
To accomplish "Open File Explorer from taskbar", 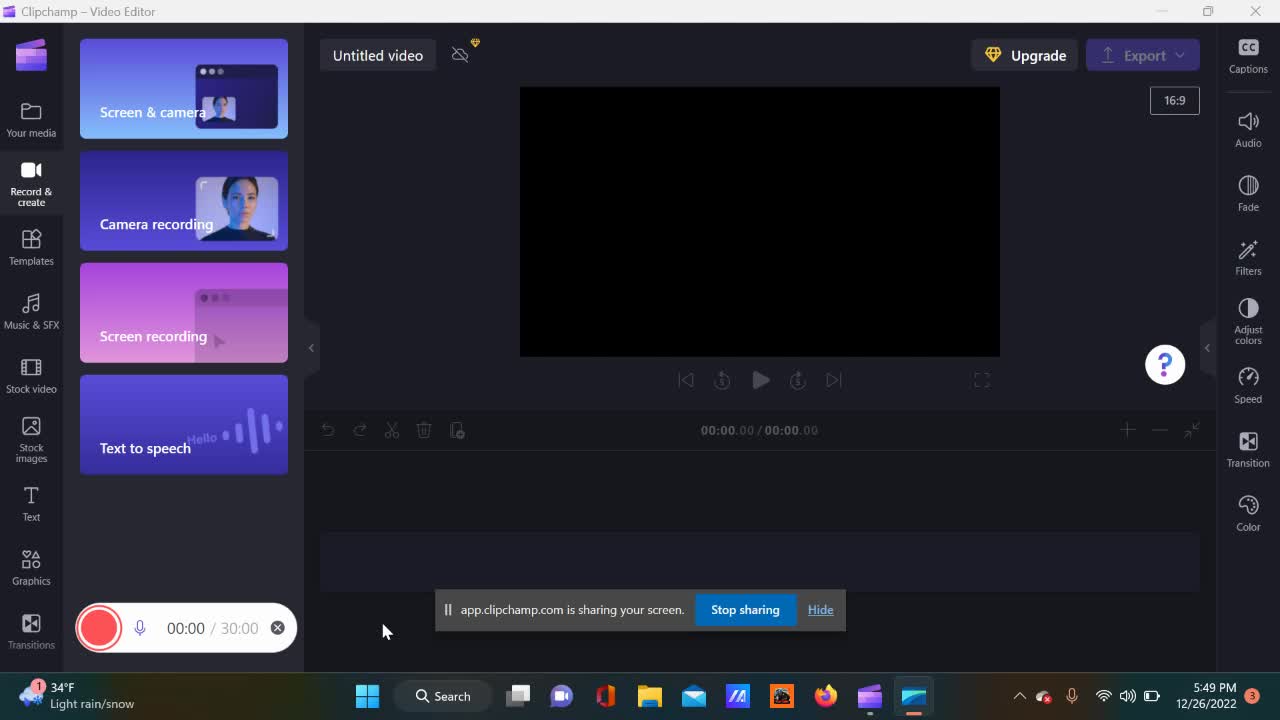I will pyautogui.click(x=650, y=696).
